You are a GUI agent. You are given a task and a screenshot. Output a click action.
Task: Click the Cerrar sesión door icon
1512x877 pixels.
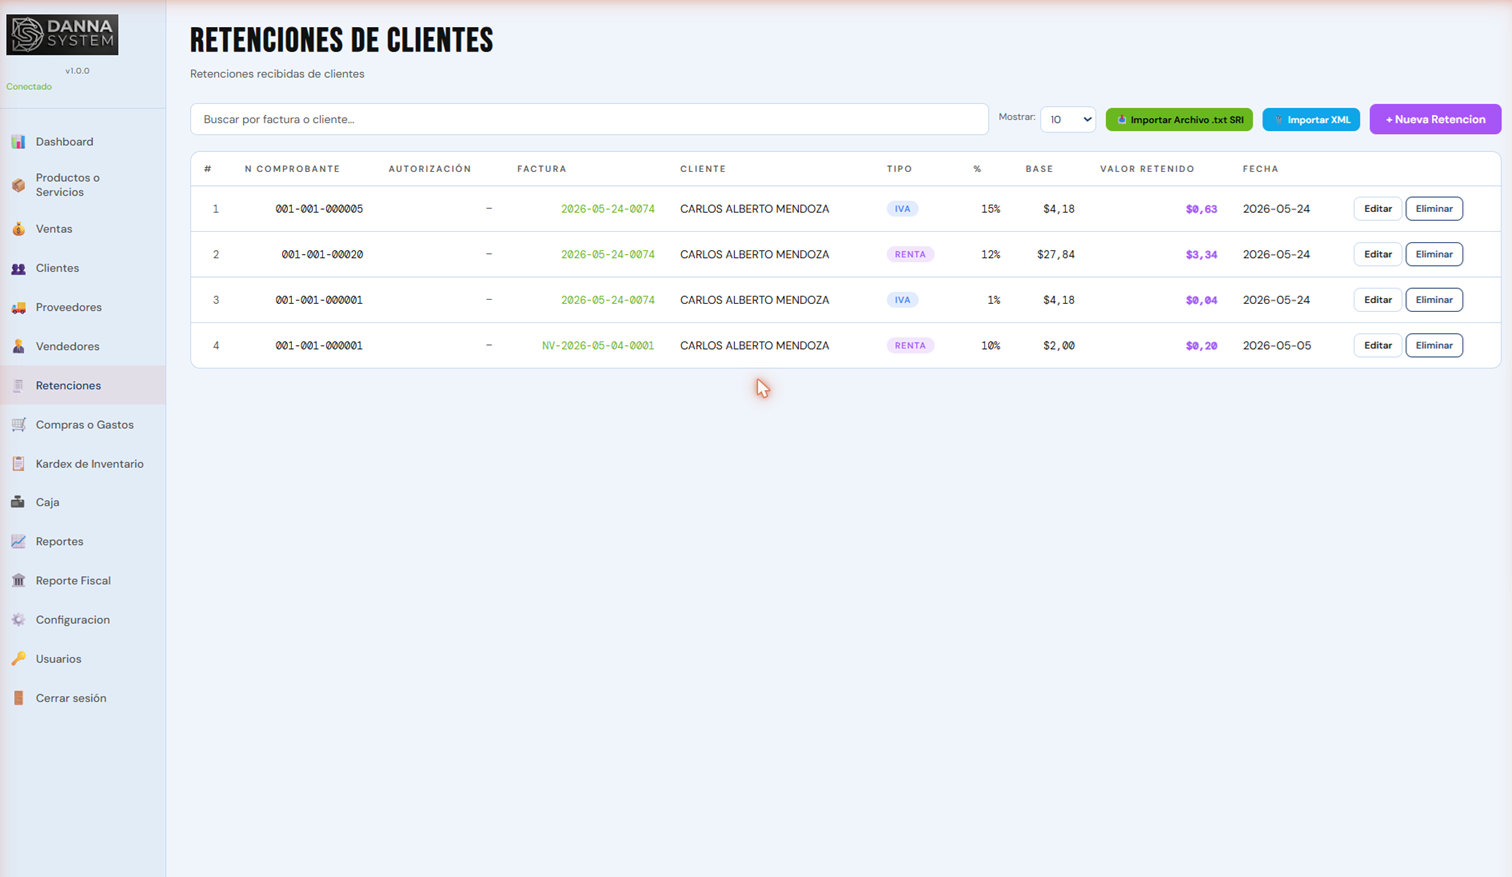pos(18,698)
